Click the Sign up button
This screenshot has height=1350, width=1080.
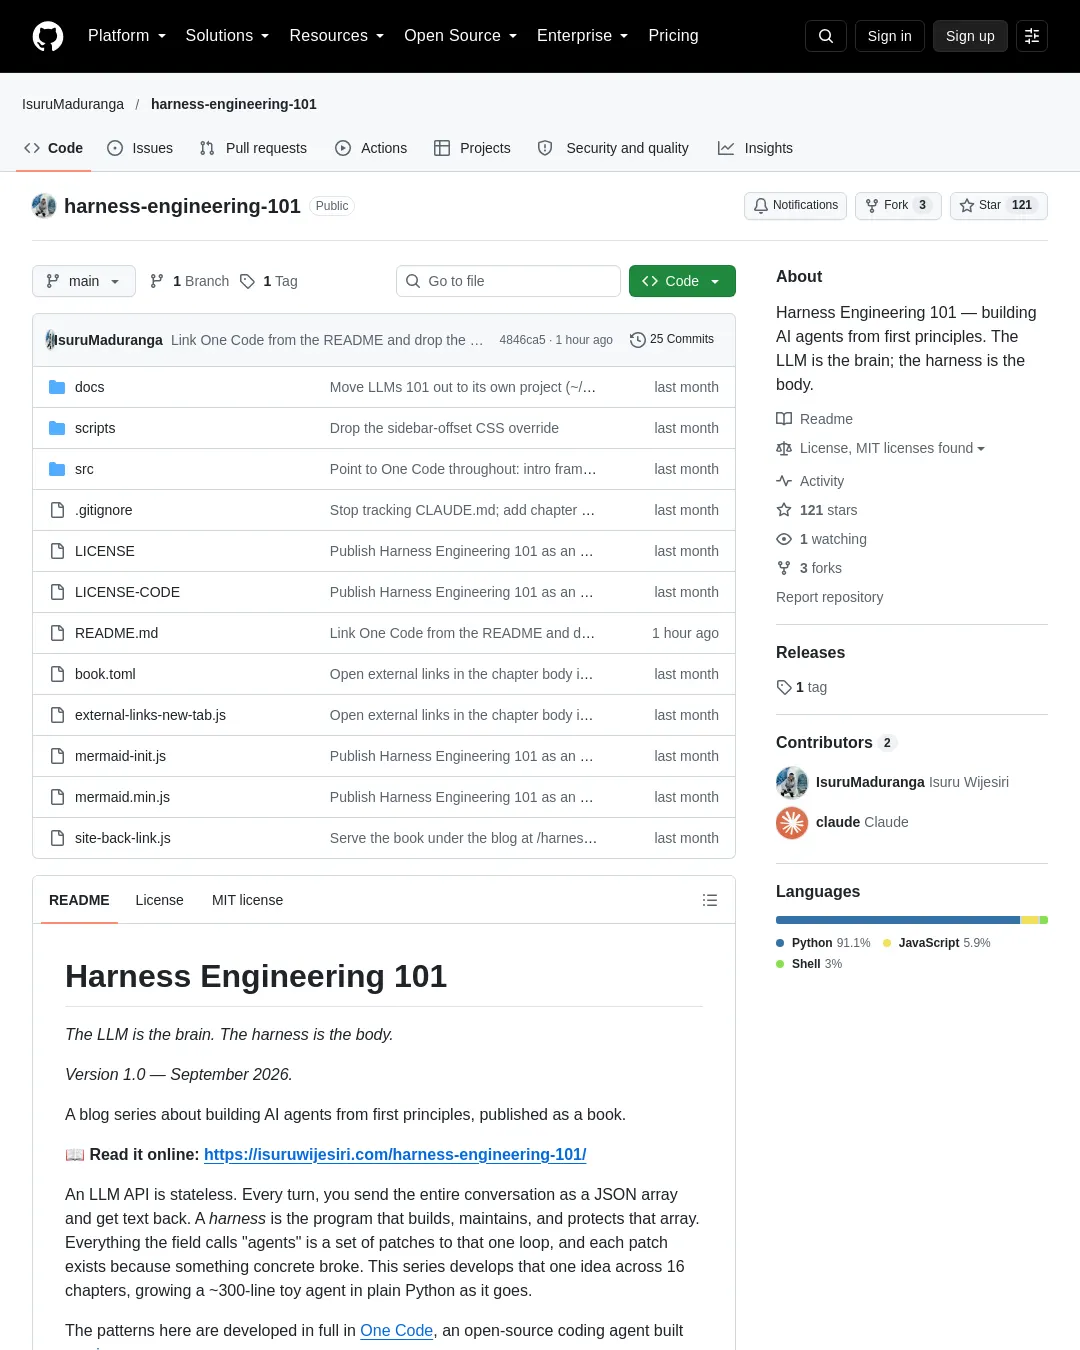point(970,36)
